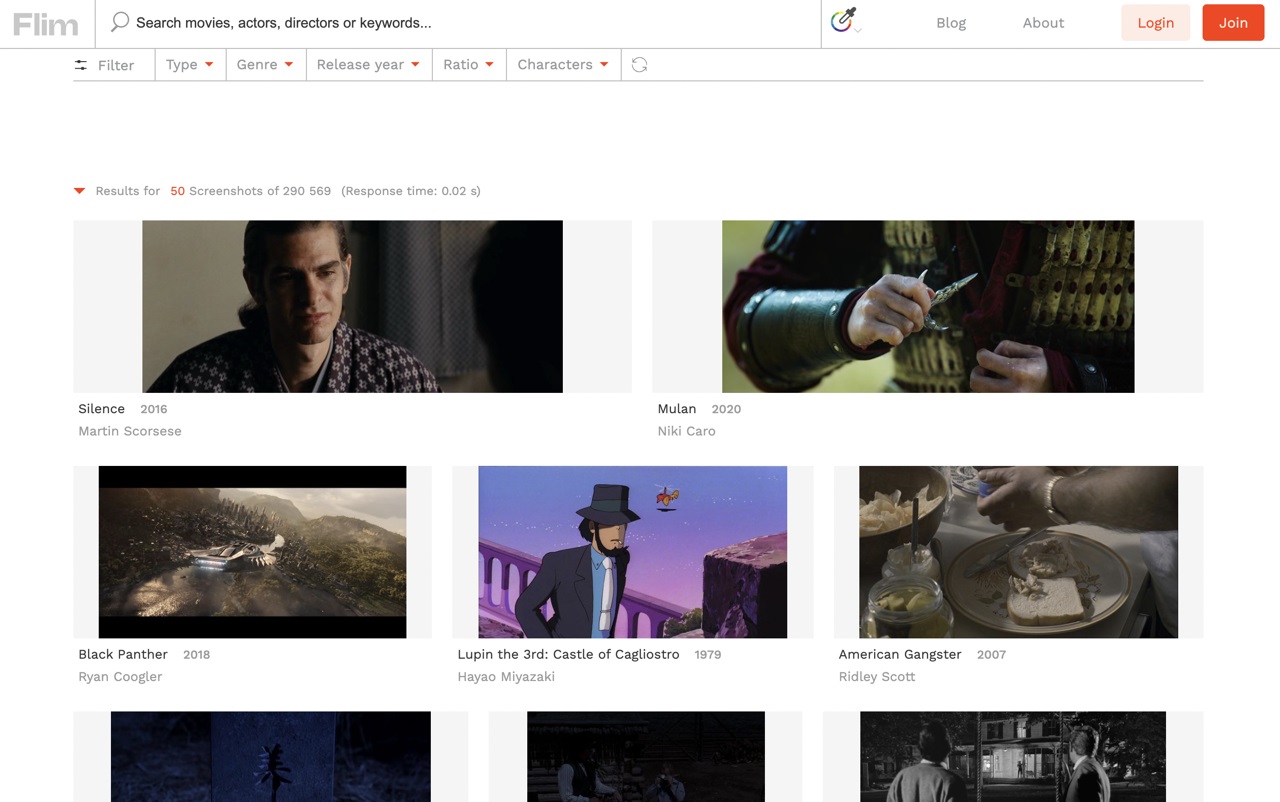The width and height of the screenshot is (1280, 802).
Task: Click the American Gangster title
Action: coord(900,654)
